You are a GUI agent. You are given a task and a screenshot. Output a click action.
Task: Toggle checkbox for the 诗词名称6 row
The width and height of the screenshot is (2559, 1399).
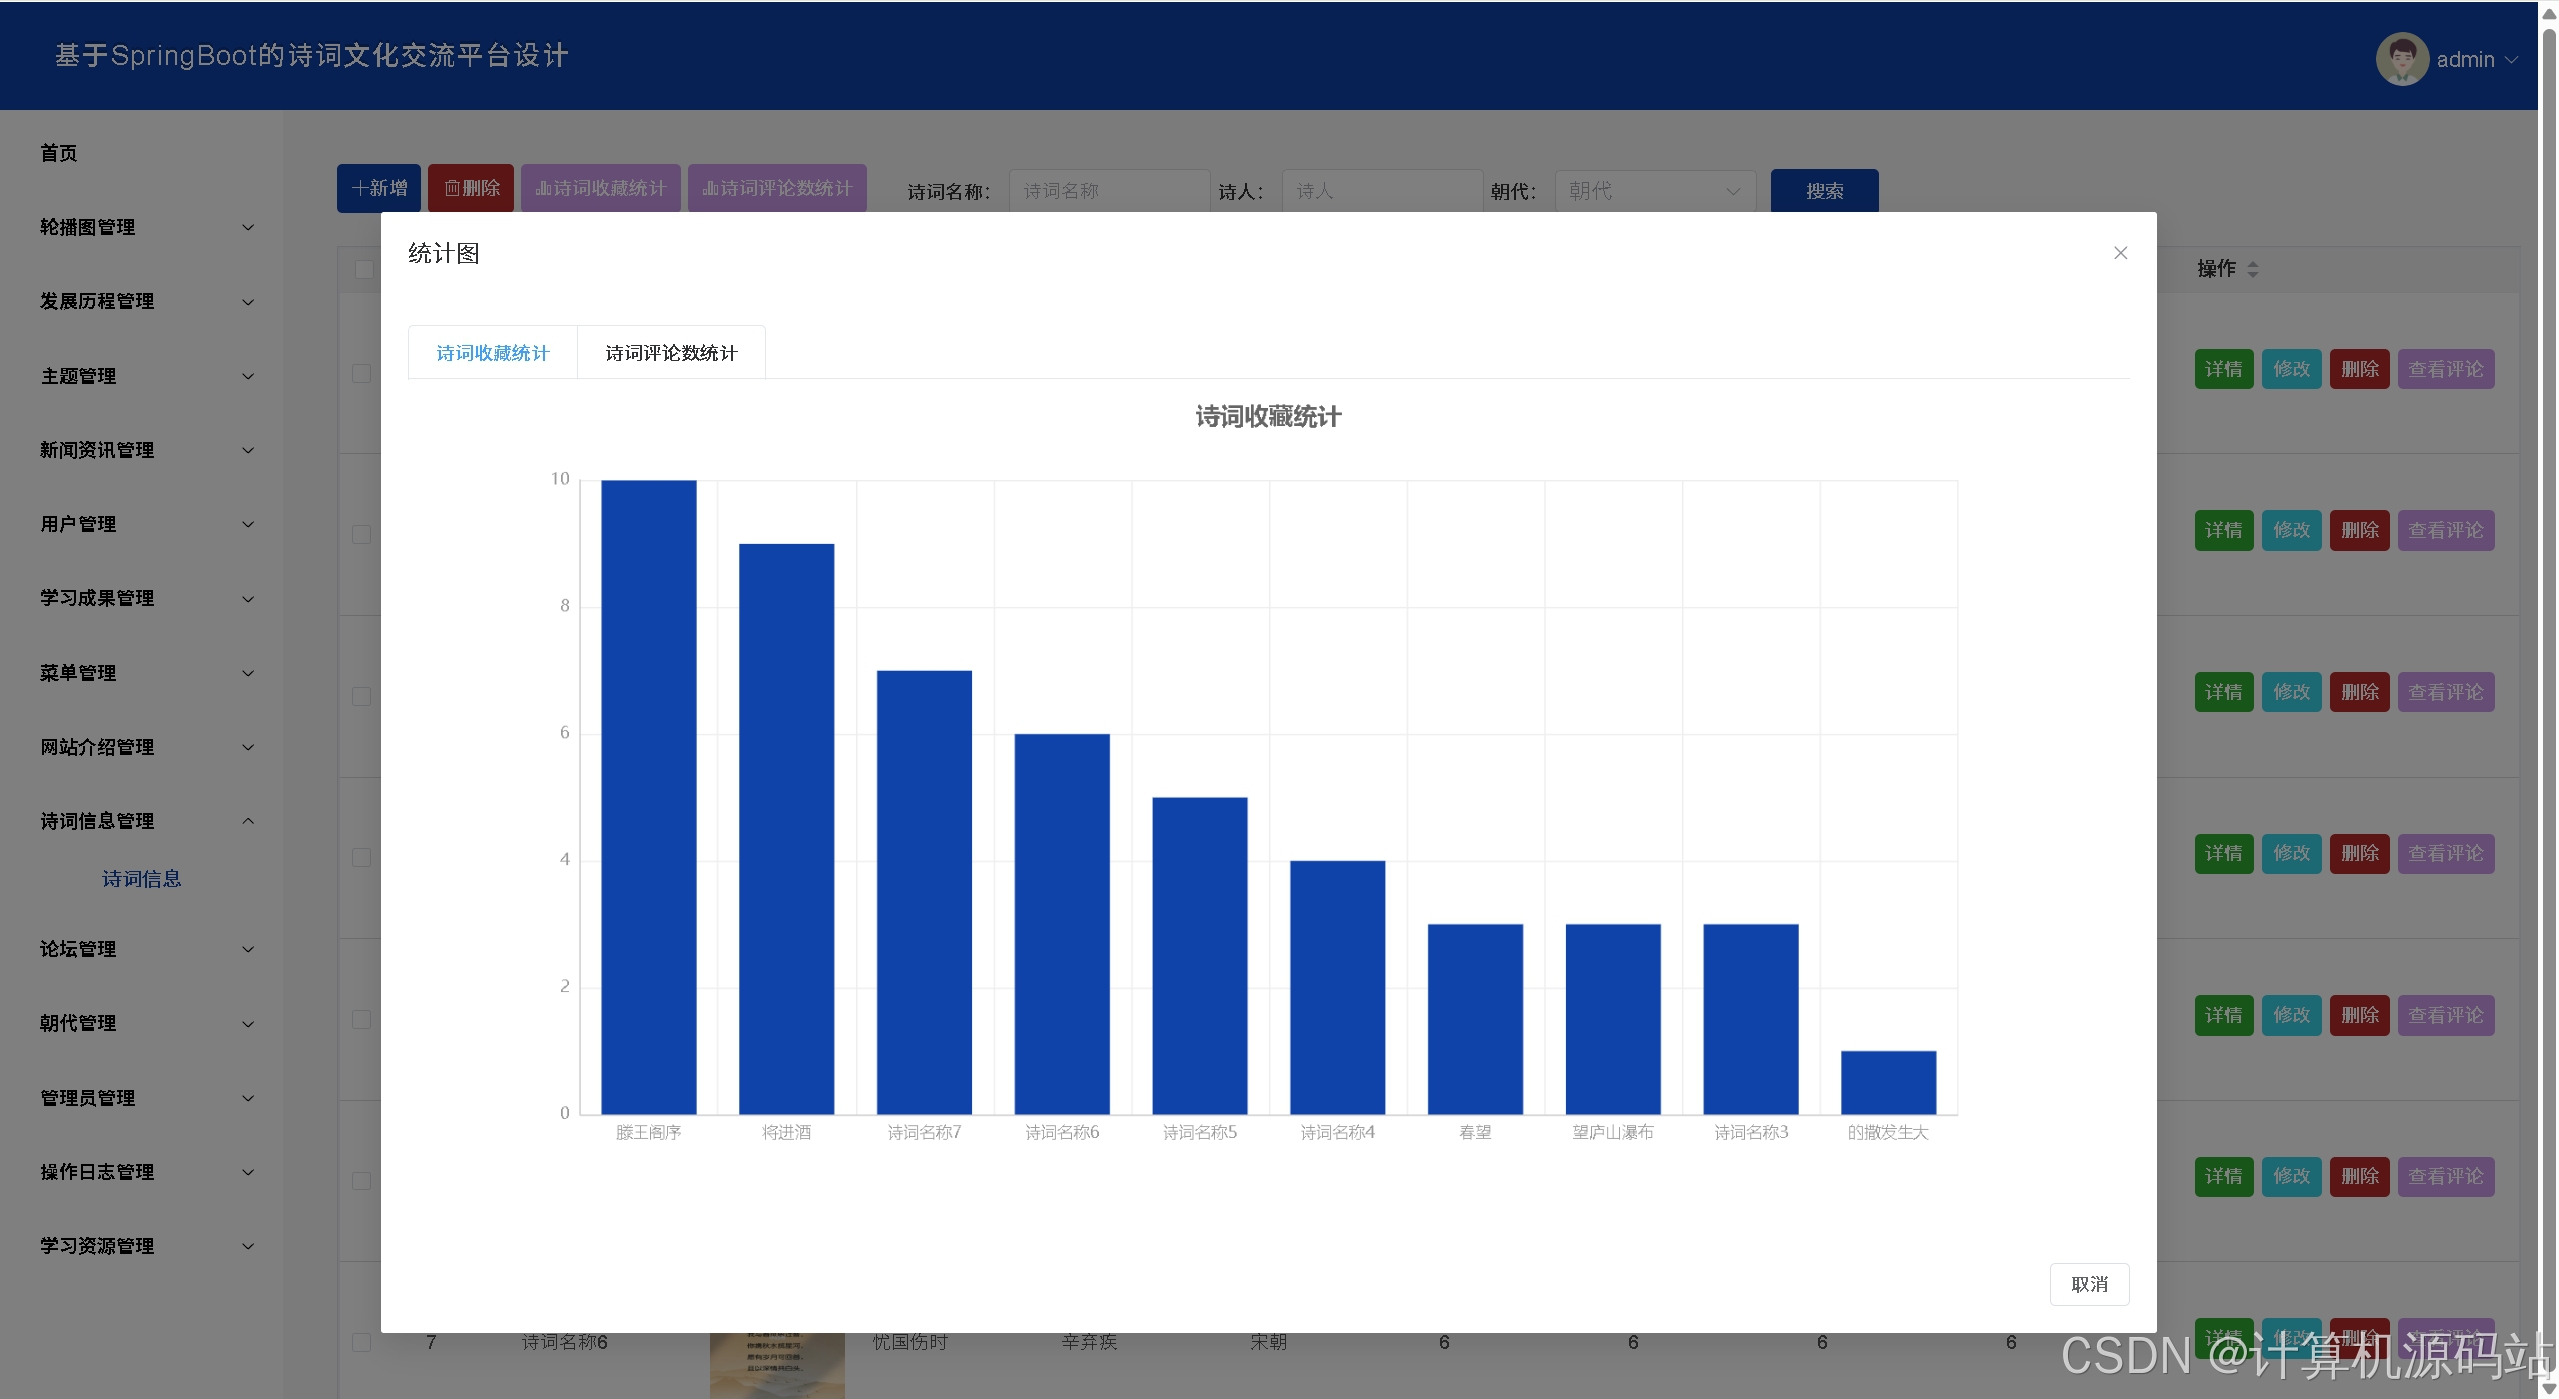click(x=362, y=1342)
